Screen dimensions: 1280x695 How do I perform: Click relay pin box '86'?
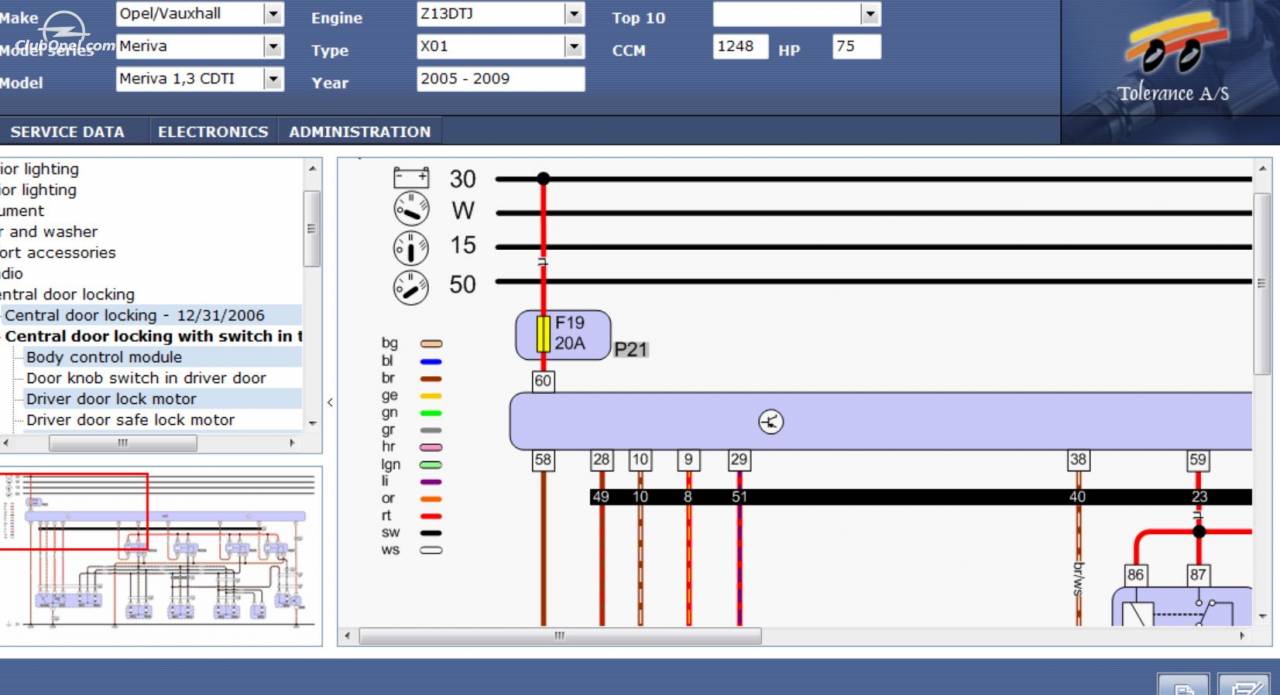[x=1135, y=575]
